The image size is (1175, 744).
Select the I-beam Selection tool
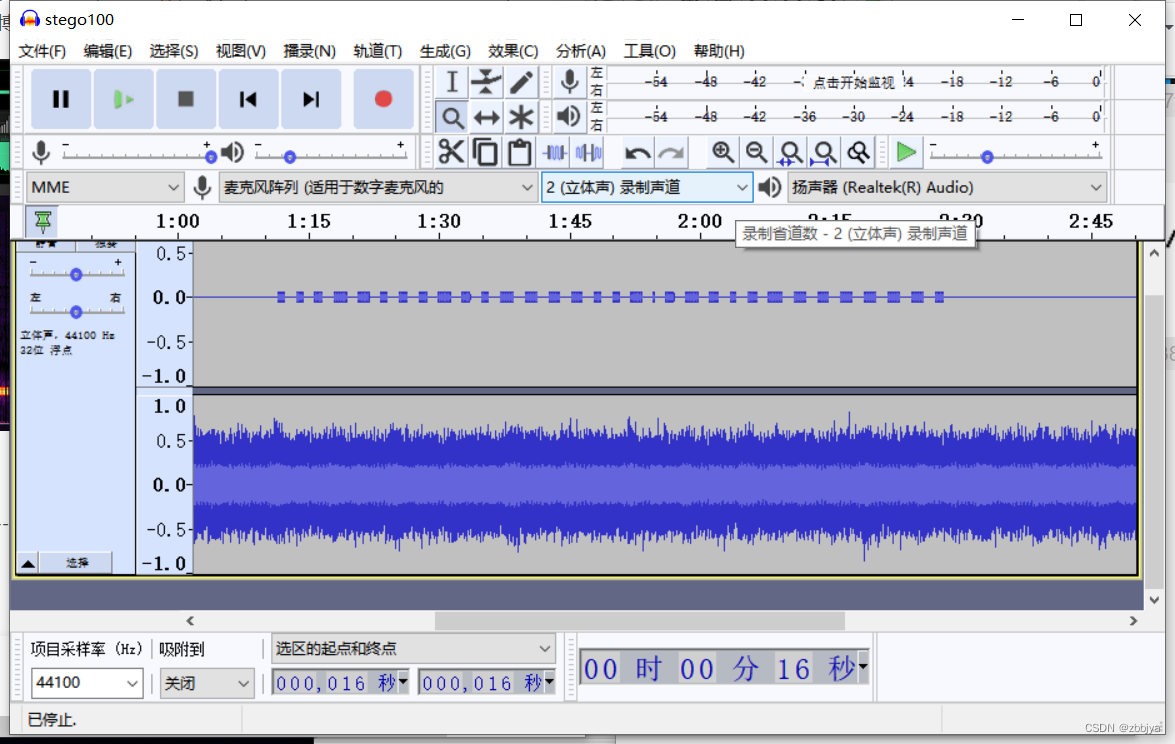(452, 82)
